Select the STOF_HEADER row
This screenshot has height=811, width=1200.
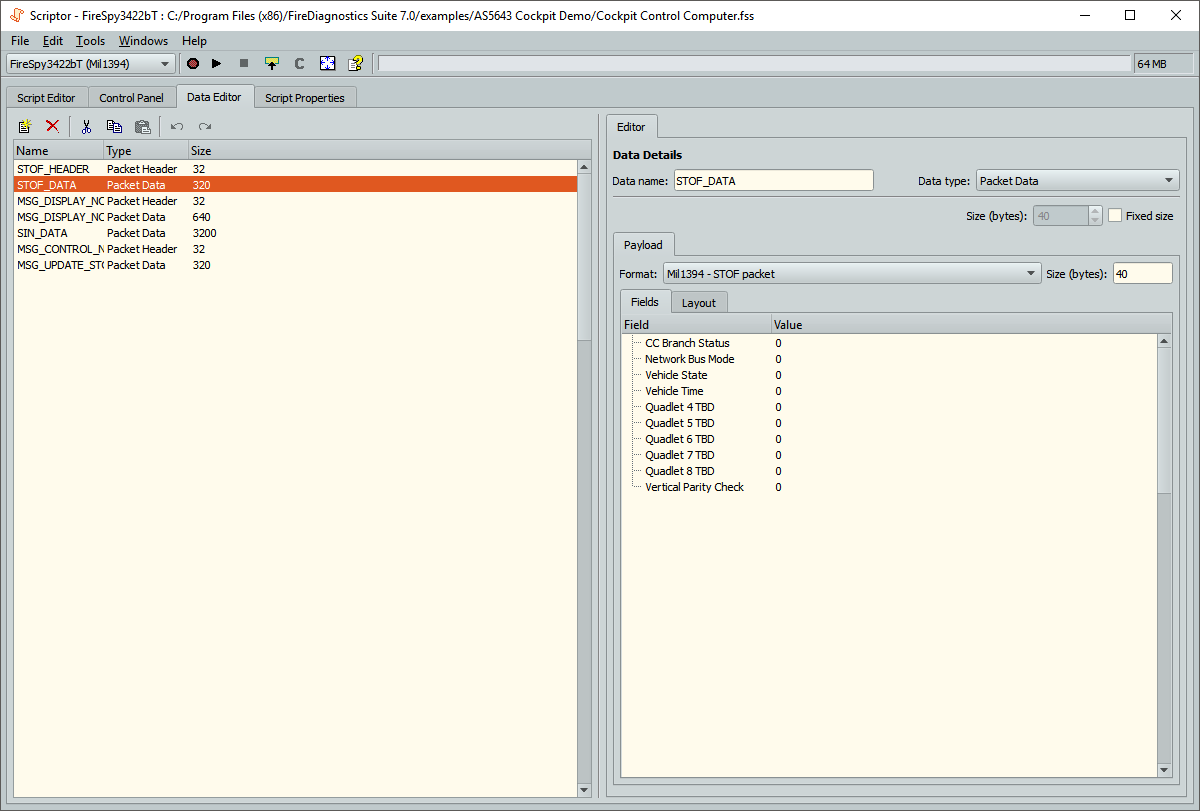point(295,169)
